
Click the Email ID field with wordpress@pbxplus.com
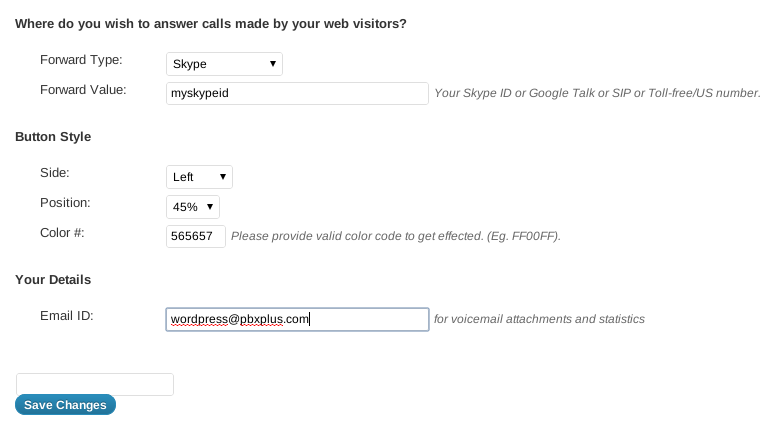coord(297,319)
